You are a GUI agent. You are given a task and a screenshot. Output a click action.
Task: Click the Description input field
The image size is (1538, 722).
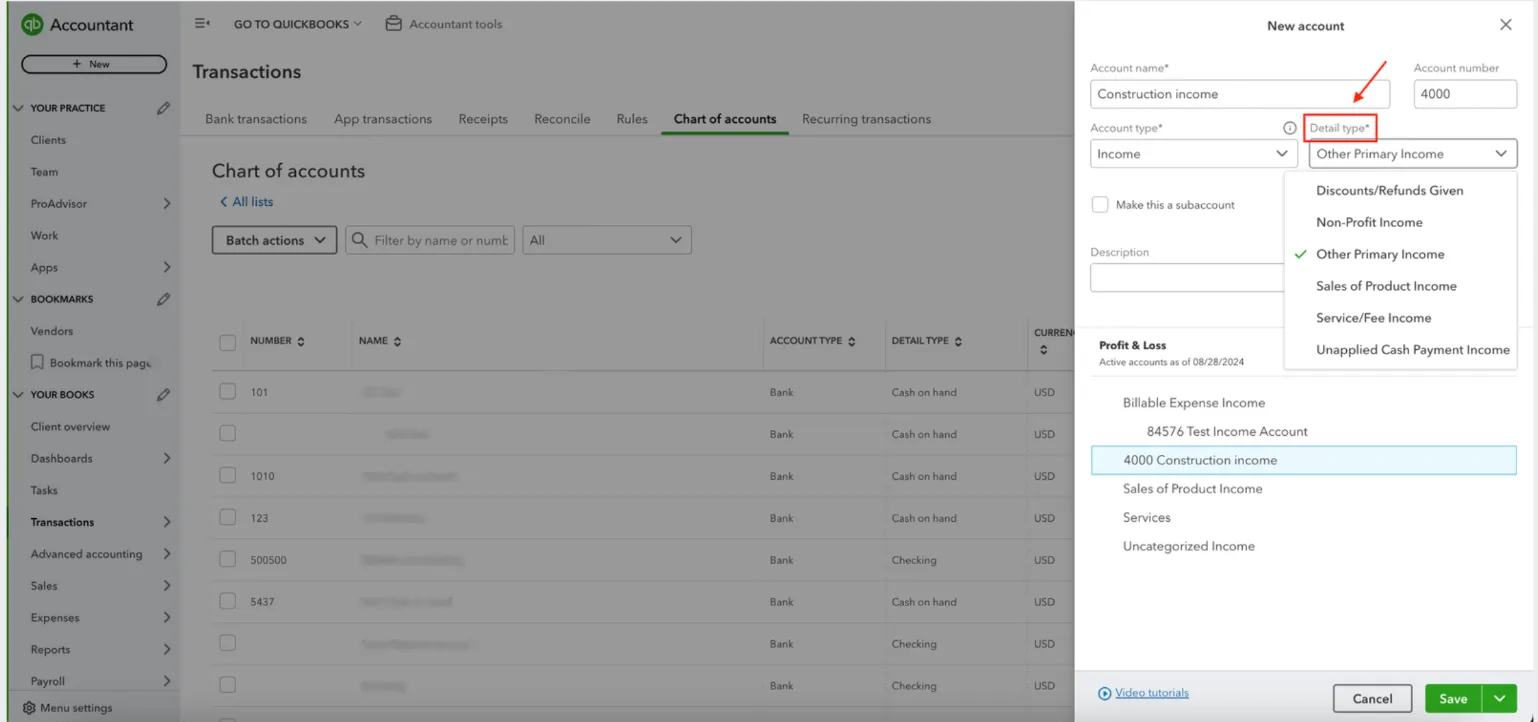coord(1187,278)
